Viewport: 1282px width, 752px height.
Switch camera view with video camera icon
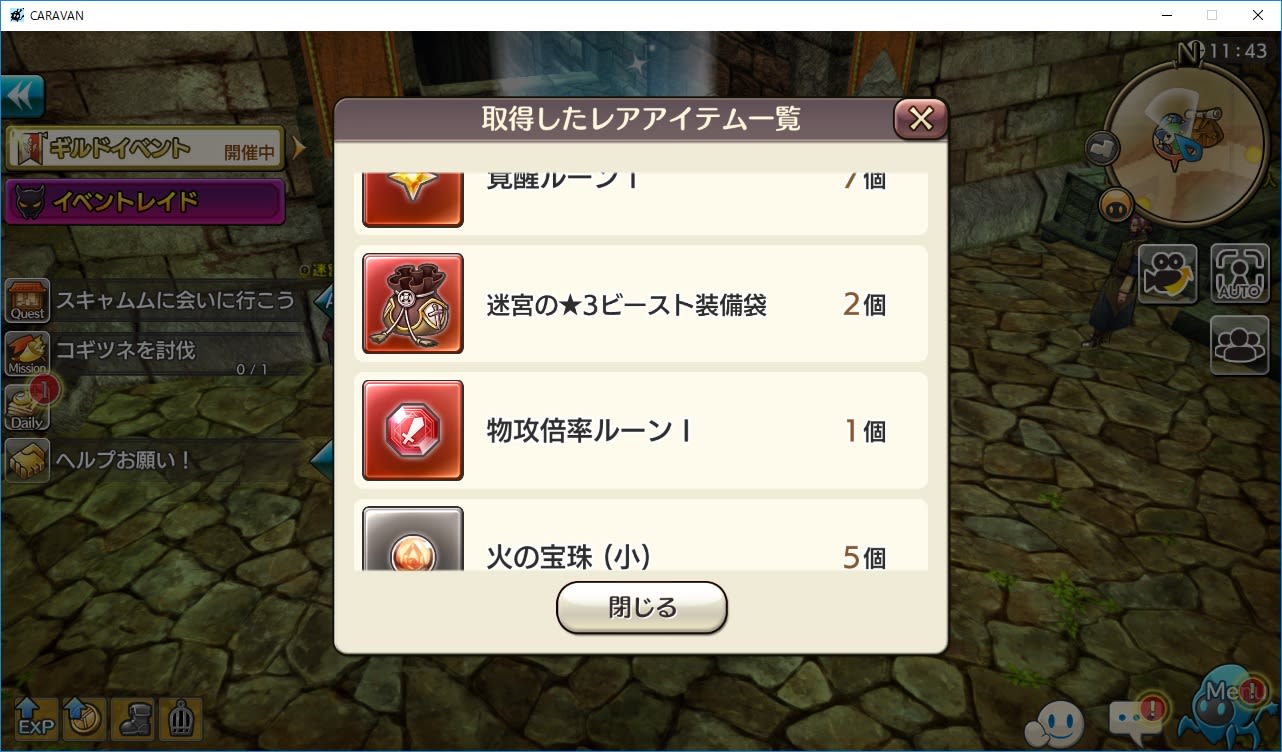click(x=1168, y=273)
